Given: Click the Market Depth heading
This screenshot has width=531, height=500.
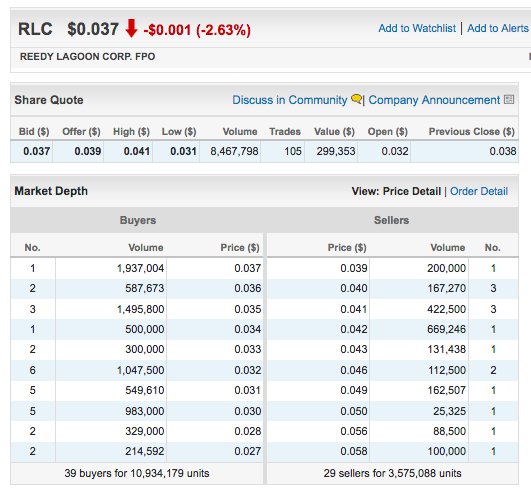Looking at the screenshot, I should pos(51,191).
